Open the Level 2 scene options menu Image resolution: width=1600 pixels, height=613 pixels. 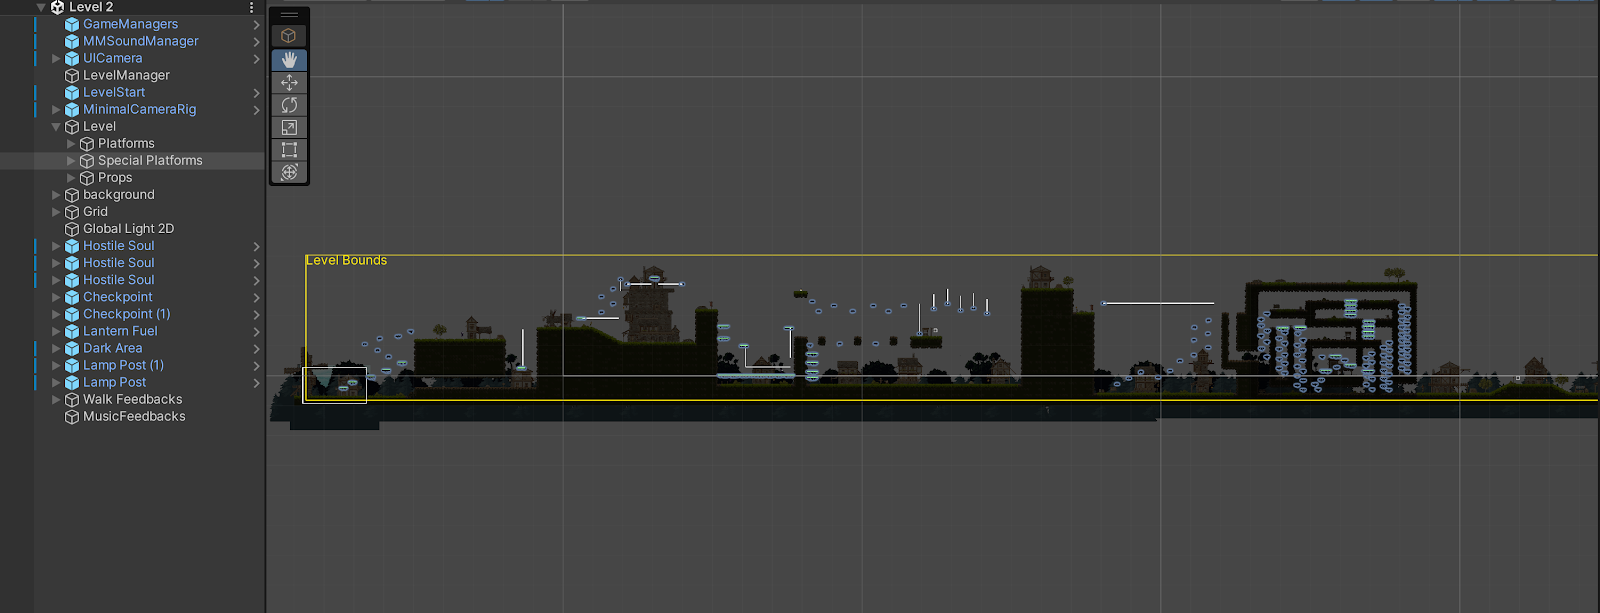point(251,7)
